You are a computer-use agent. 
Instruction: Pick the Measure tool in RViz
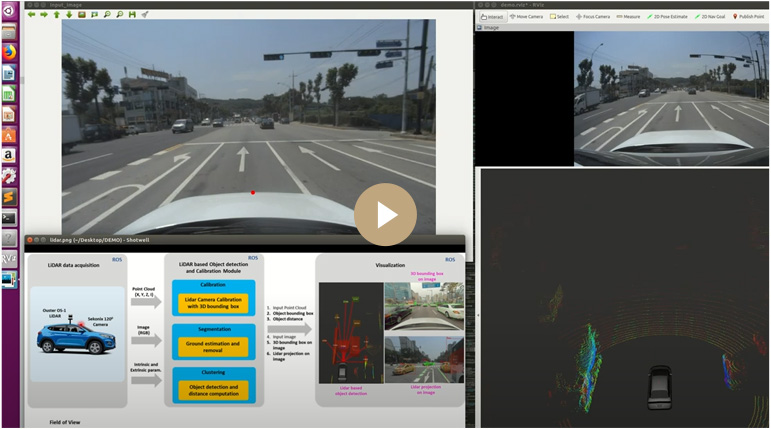pos(628,17)
